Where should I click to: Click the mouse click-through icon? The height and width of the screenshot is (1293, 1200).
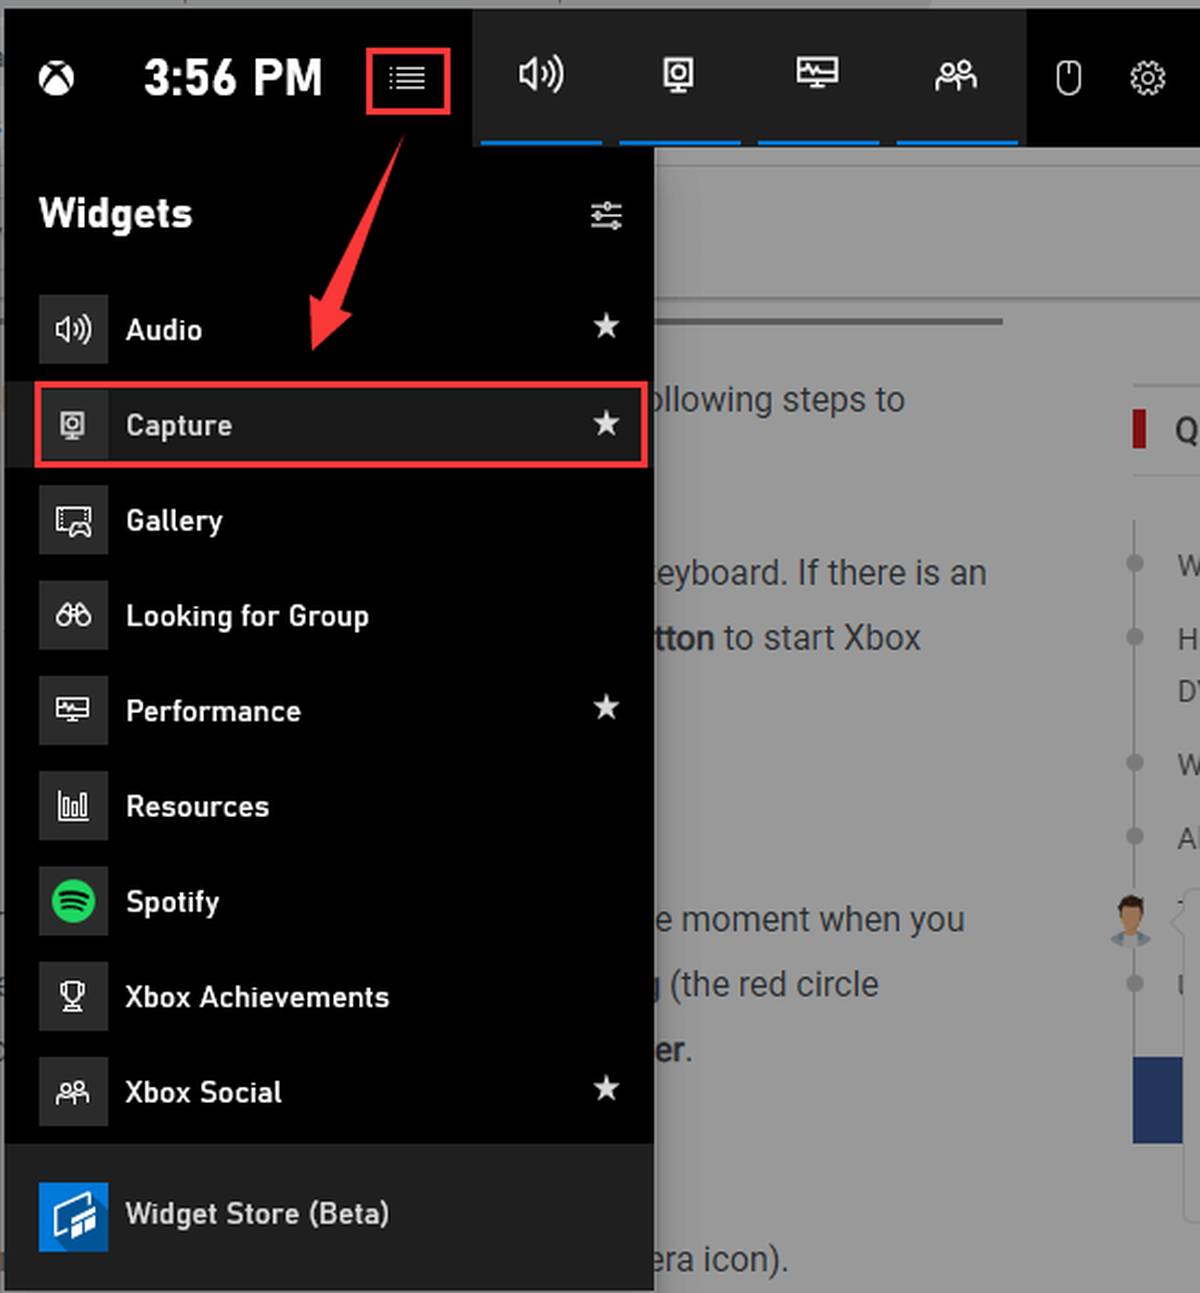[x=1068, y=78]
